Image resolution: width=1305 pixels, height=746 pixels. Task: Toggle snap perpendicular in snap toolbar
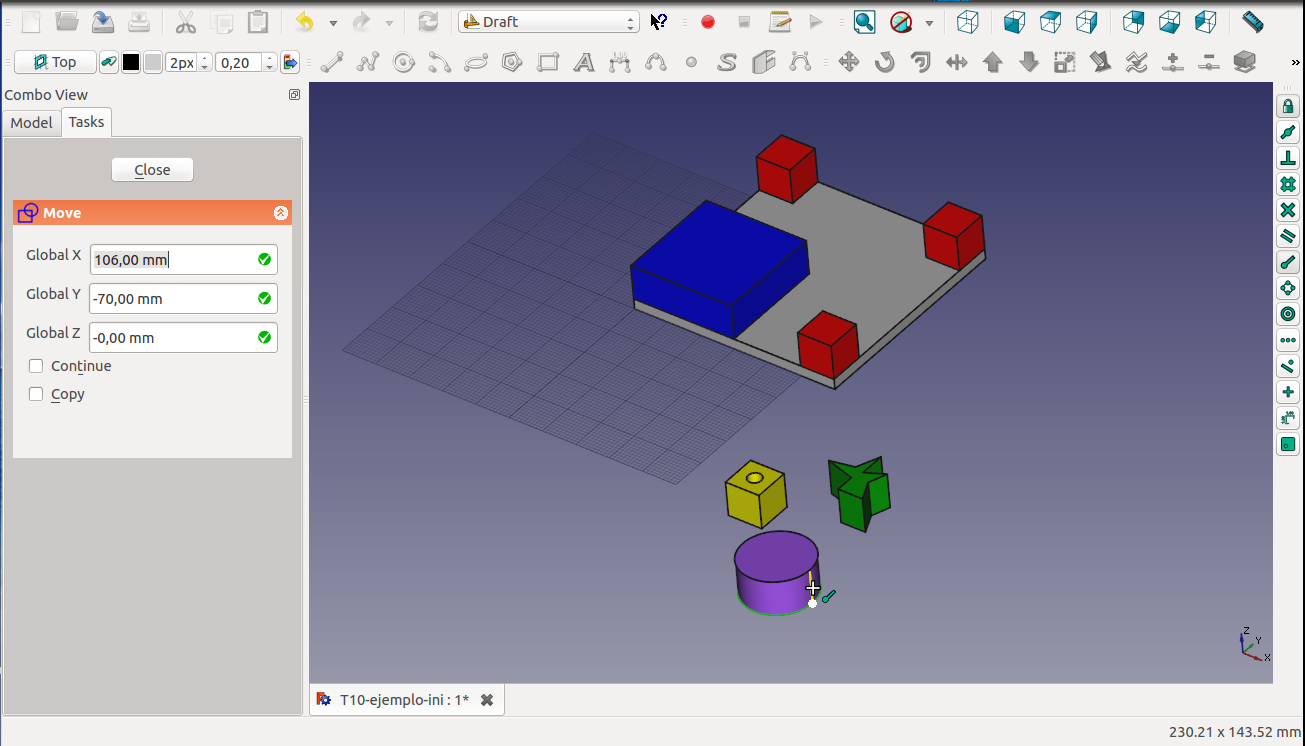[x=1288, y=158]
